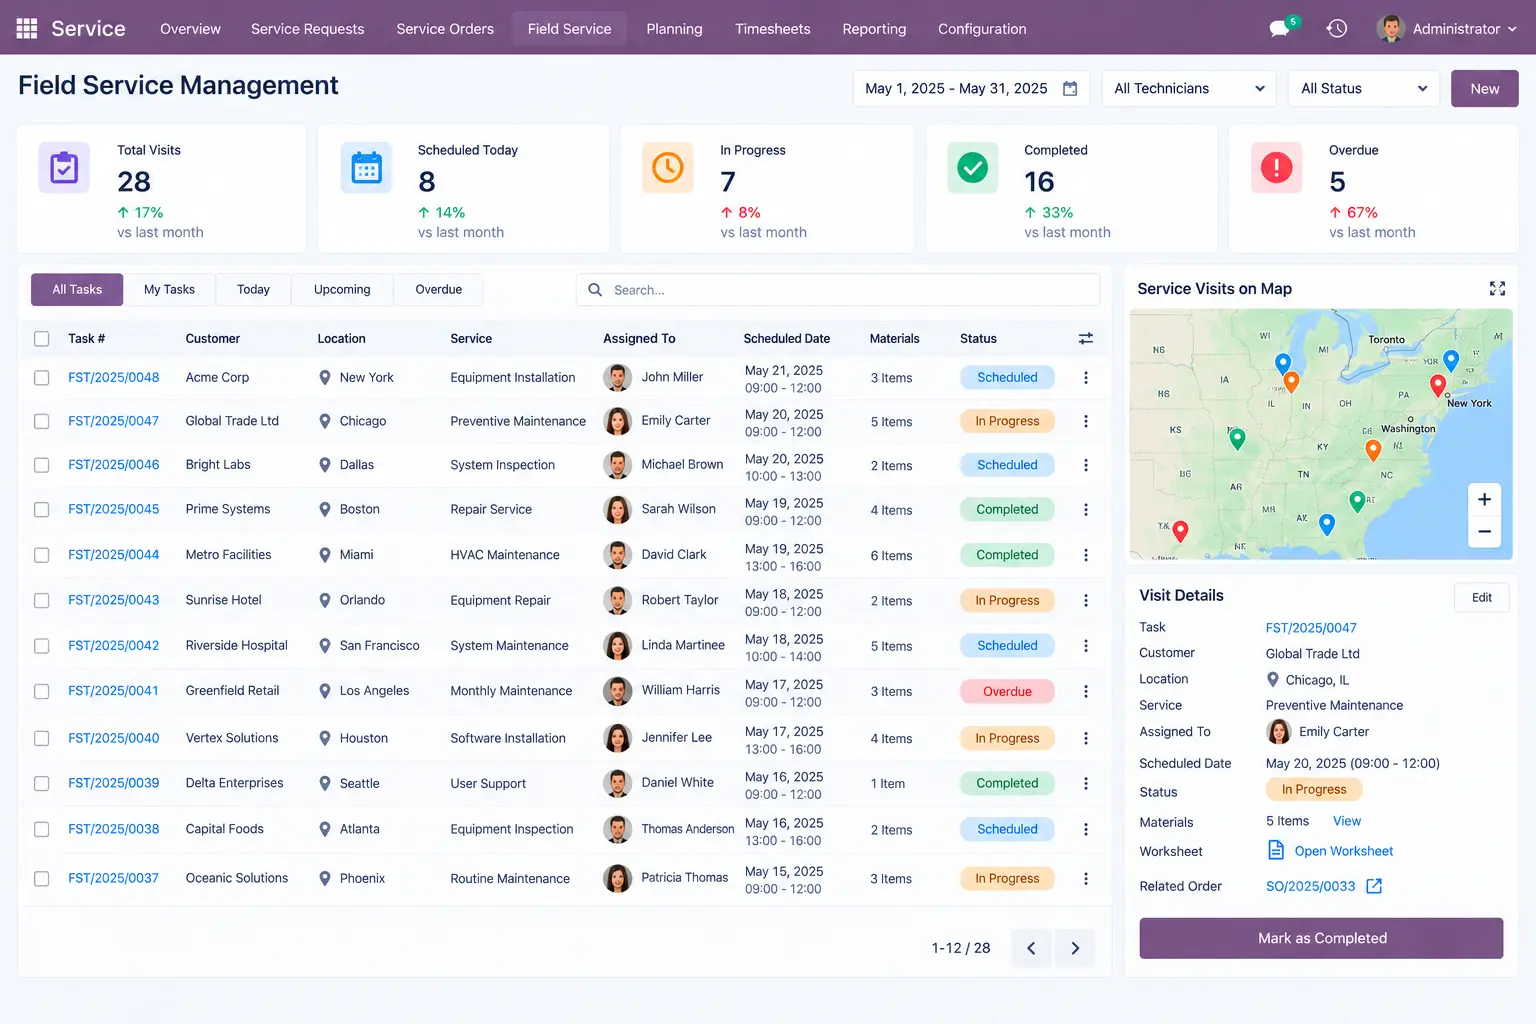Open the activity history clock icon
Screen dimensions: 1536x1024
click(x=1337, y=28)
